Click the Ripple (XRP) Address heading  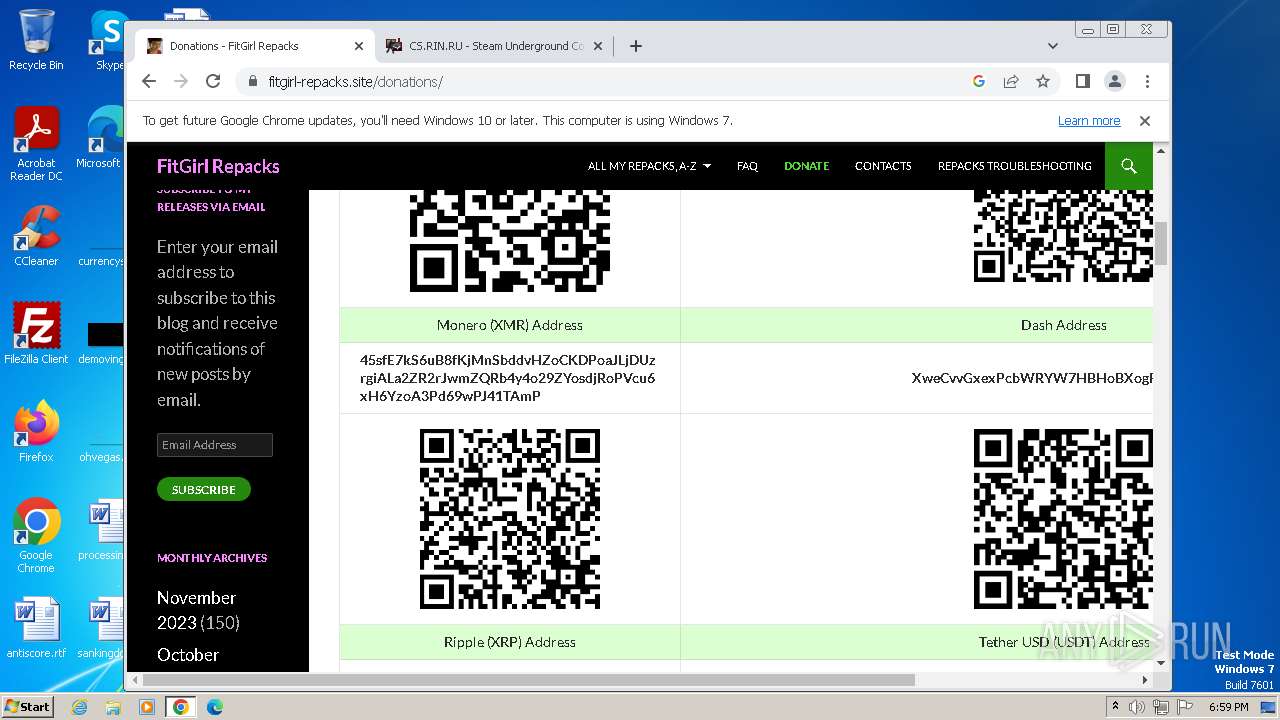coord(510,642)
